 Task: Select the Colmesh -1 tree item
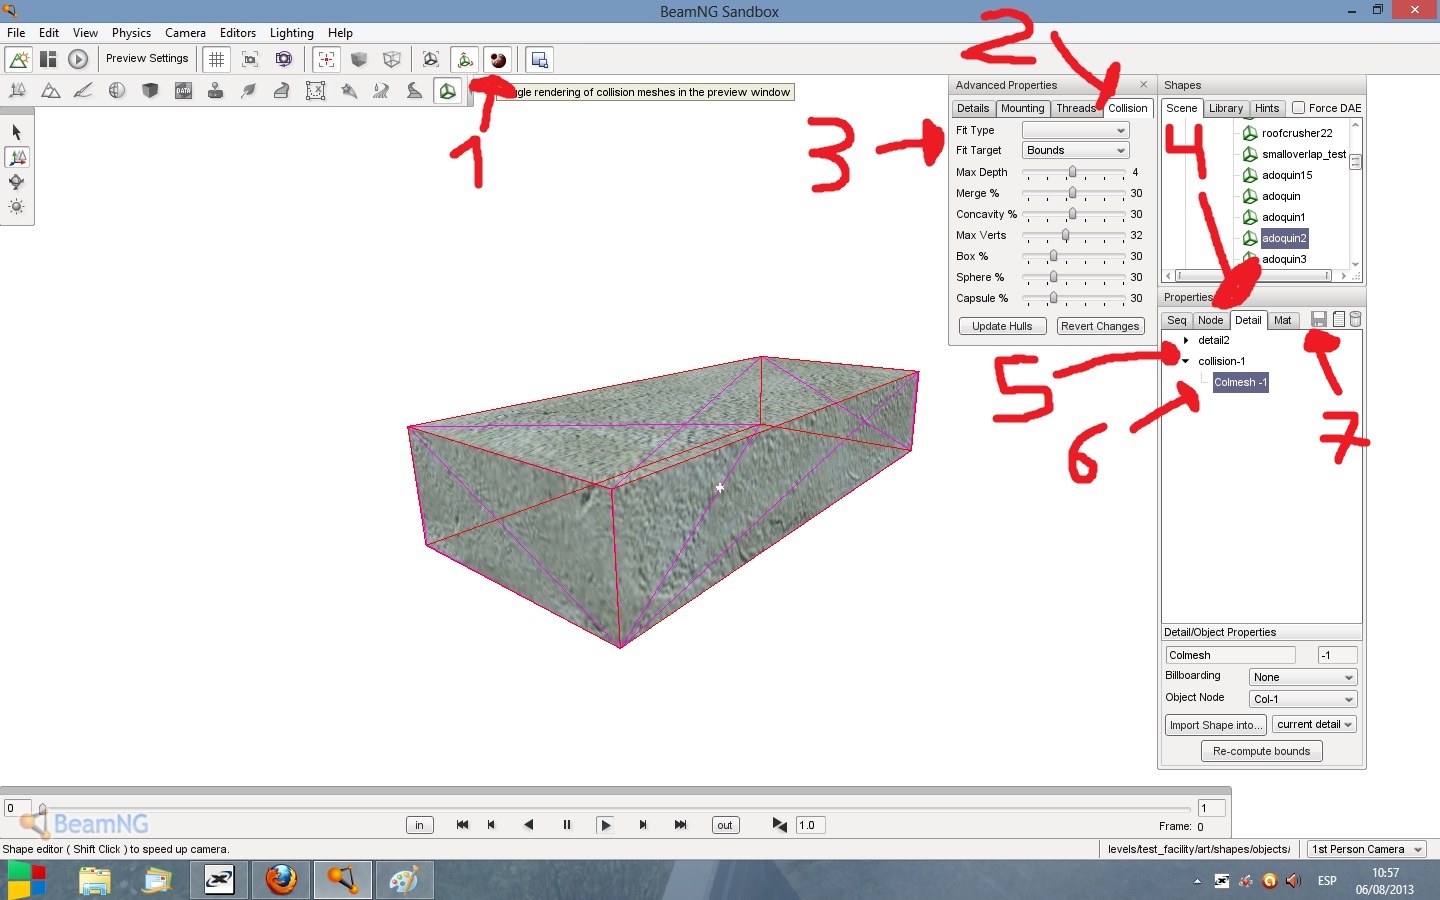pos(1240,382)
